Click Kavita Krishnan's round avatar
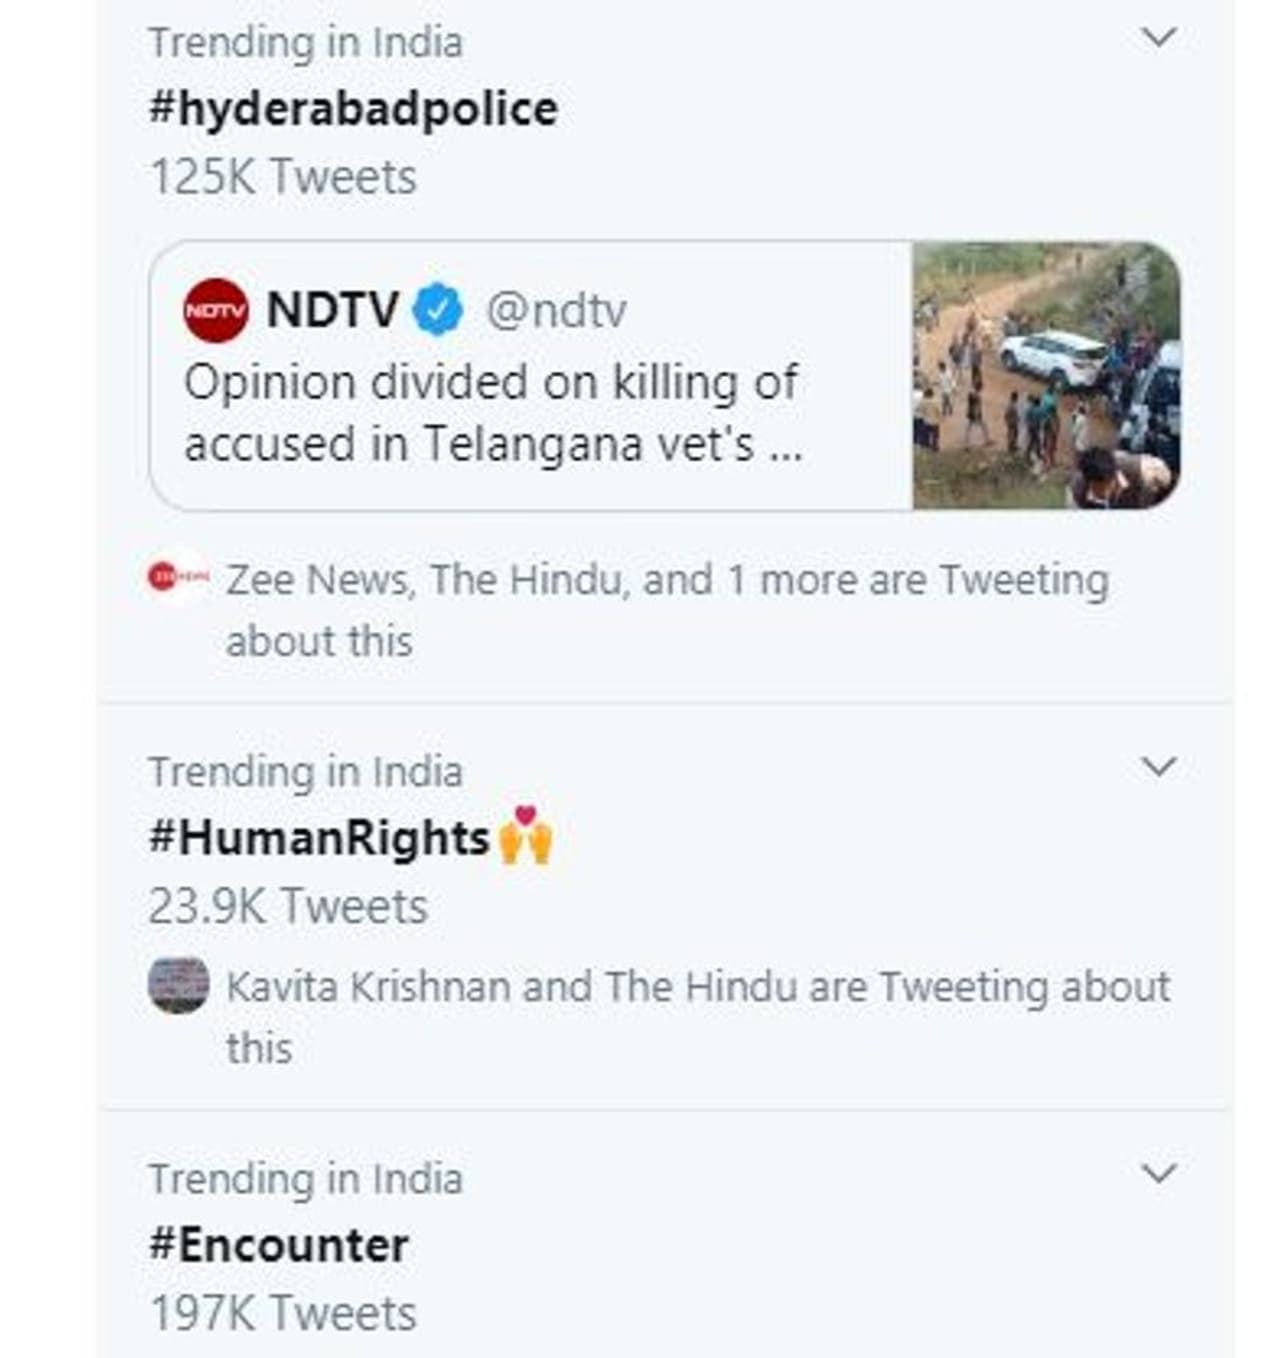 [179, 985]
